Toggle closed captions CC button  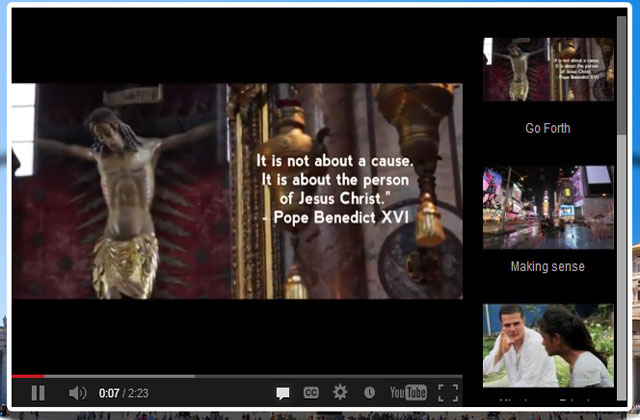[311, 393]
